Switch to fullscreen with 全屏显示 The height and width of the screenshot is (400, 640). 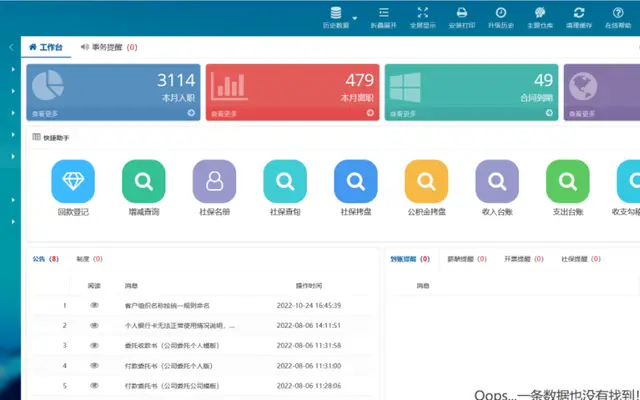(422, 13)
